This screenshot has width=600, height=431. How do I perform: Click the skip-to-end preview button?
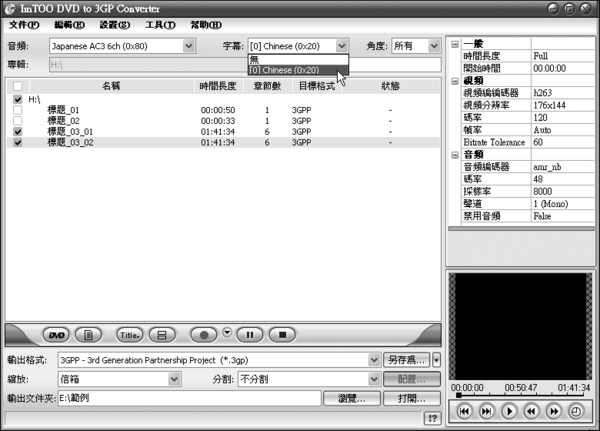(x=486, y=411)
